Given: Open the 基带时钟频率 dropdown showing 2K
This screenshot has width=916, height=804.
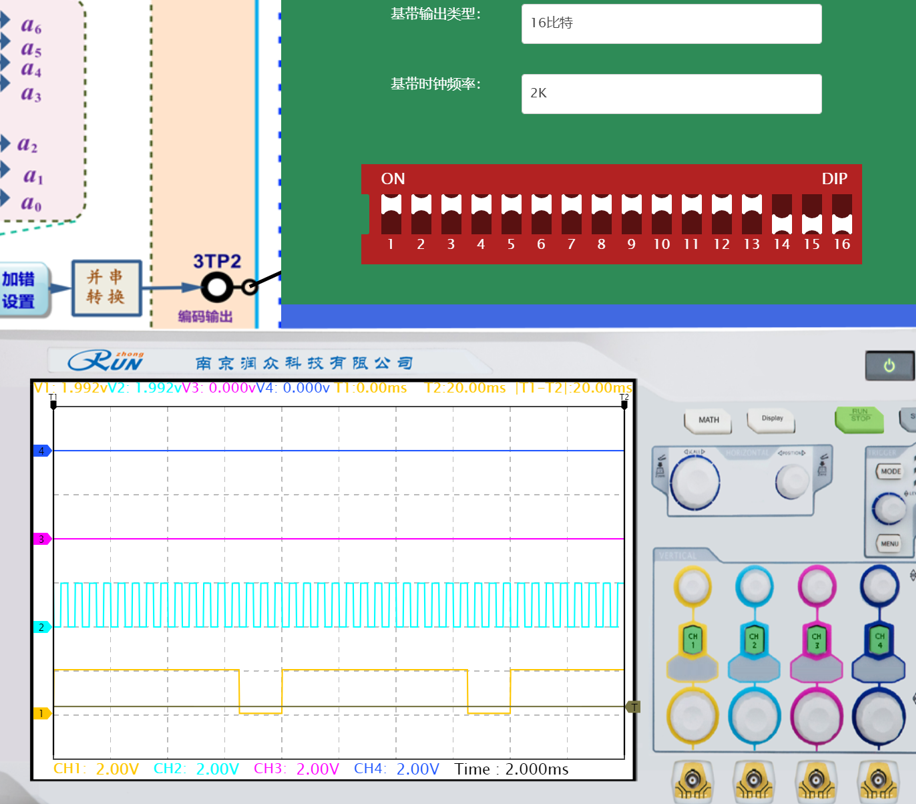Looking at the screenshot, I should point(671,94).
